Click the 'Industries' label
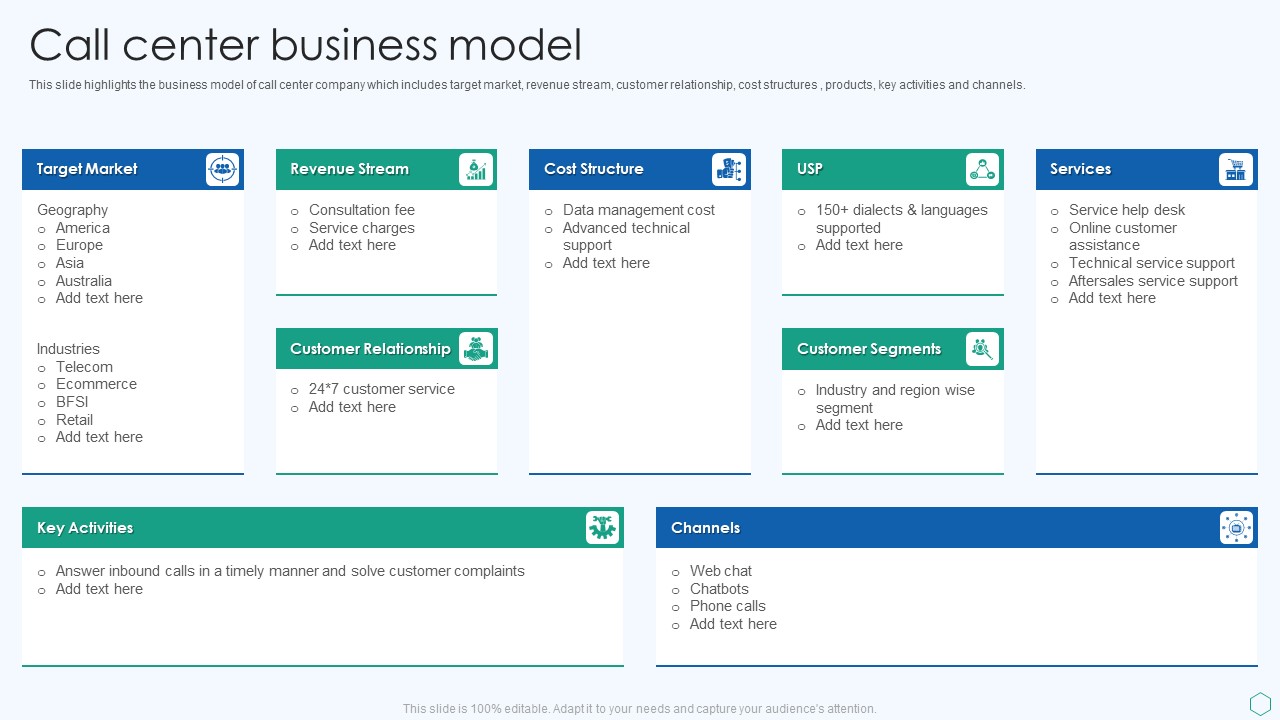 [68, 349]
